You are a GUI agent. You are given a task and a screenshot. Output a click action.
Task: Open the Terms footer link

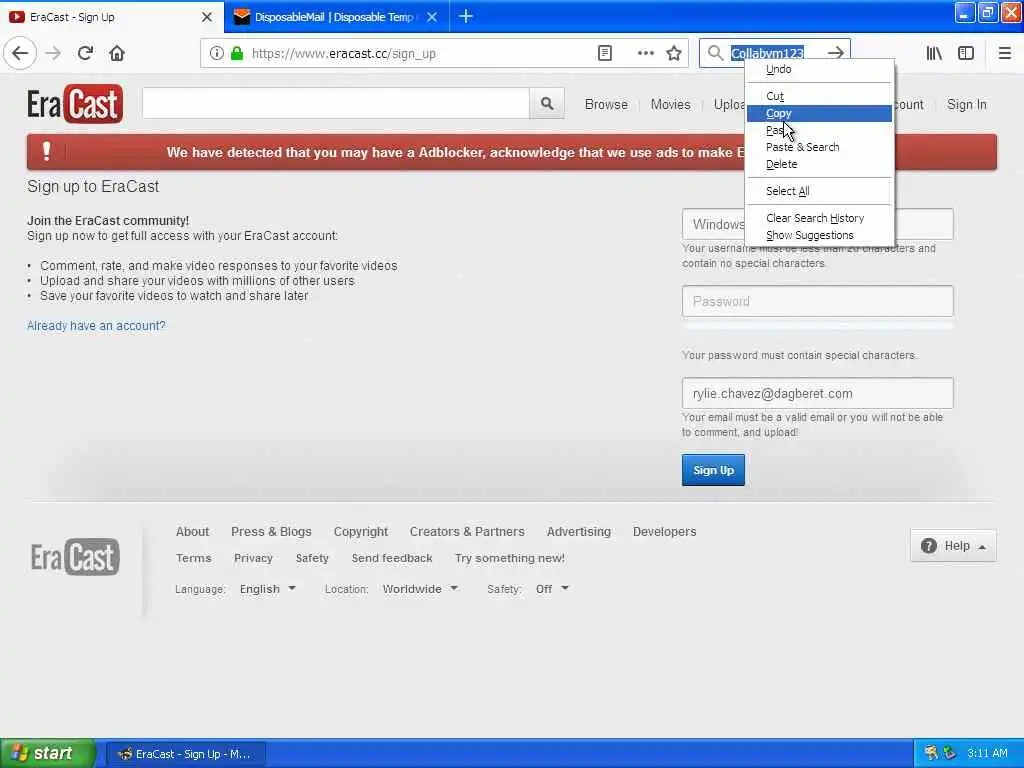click(x=193, y=558)
